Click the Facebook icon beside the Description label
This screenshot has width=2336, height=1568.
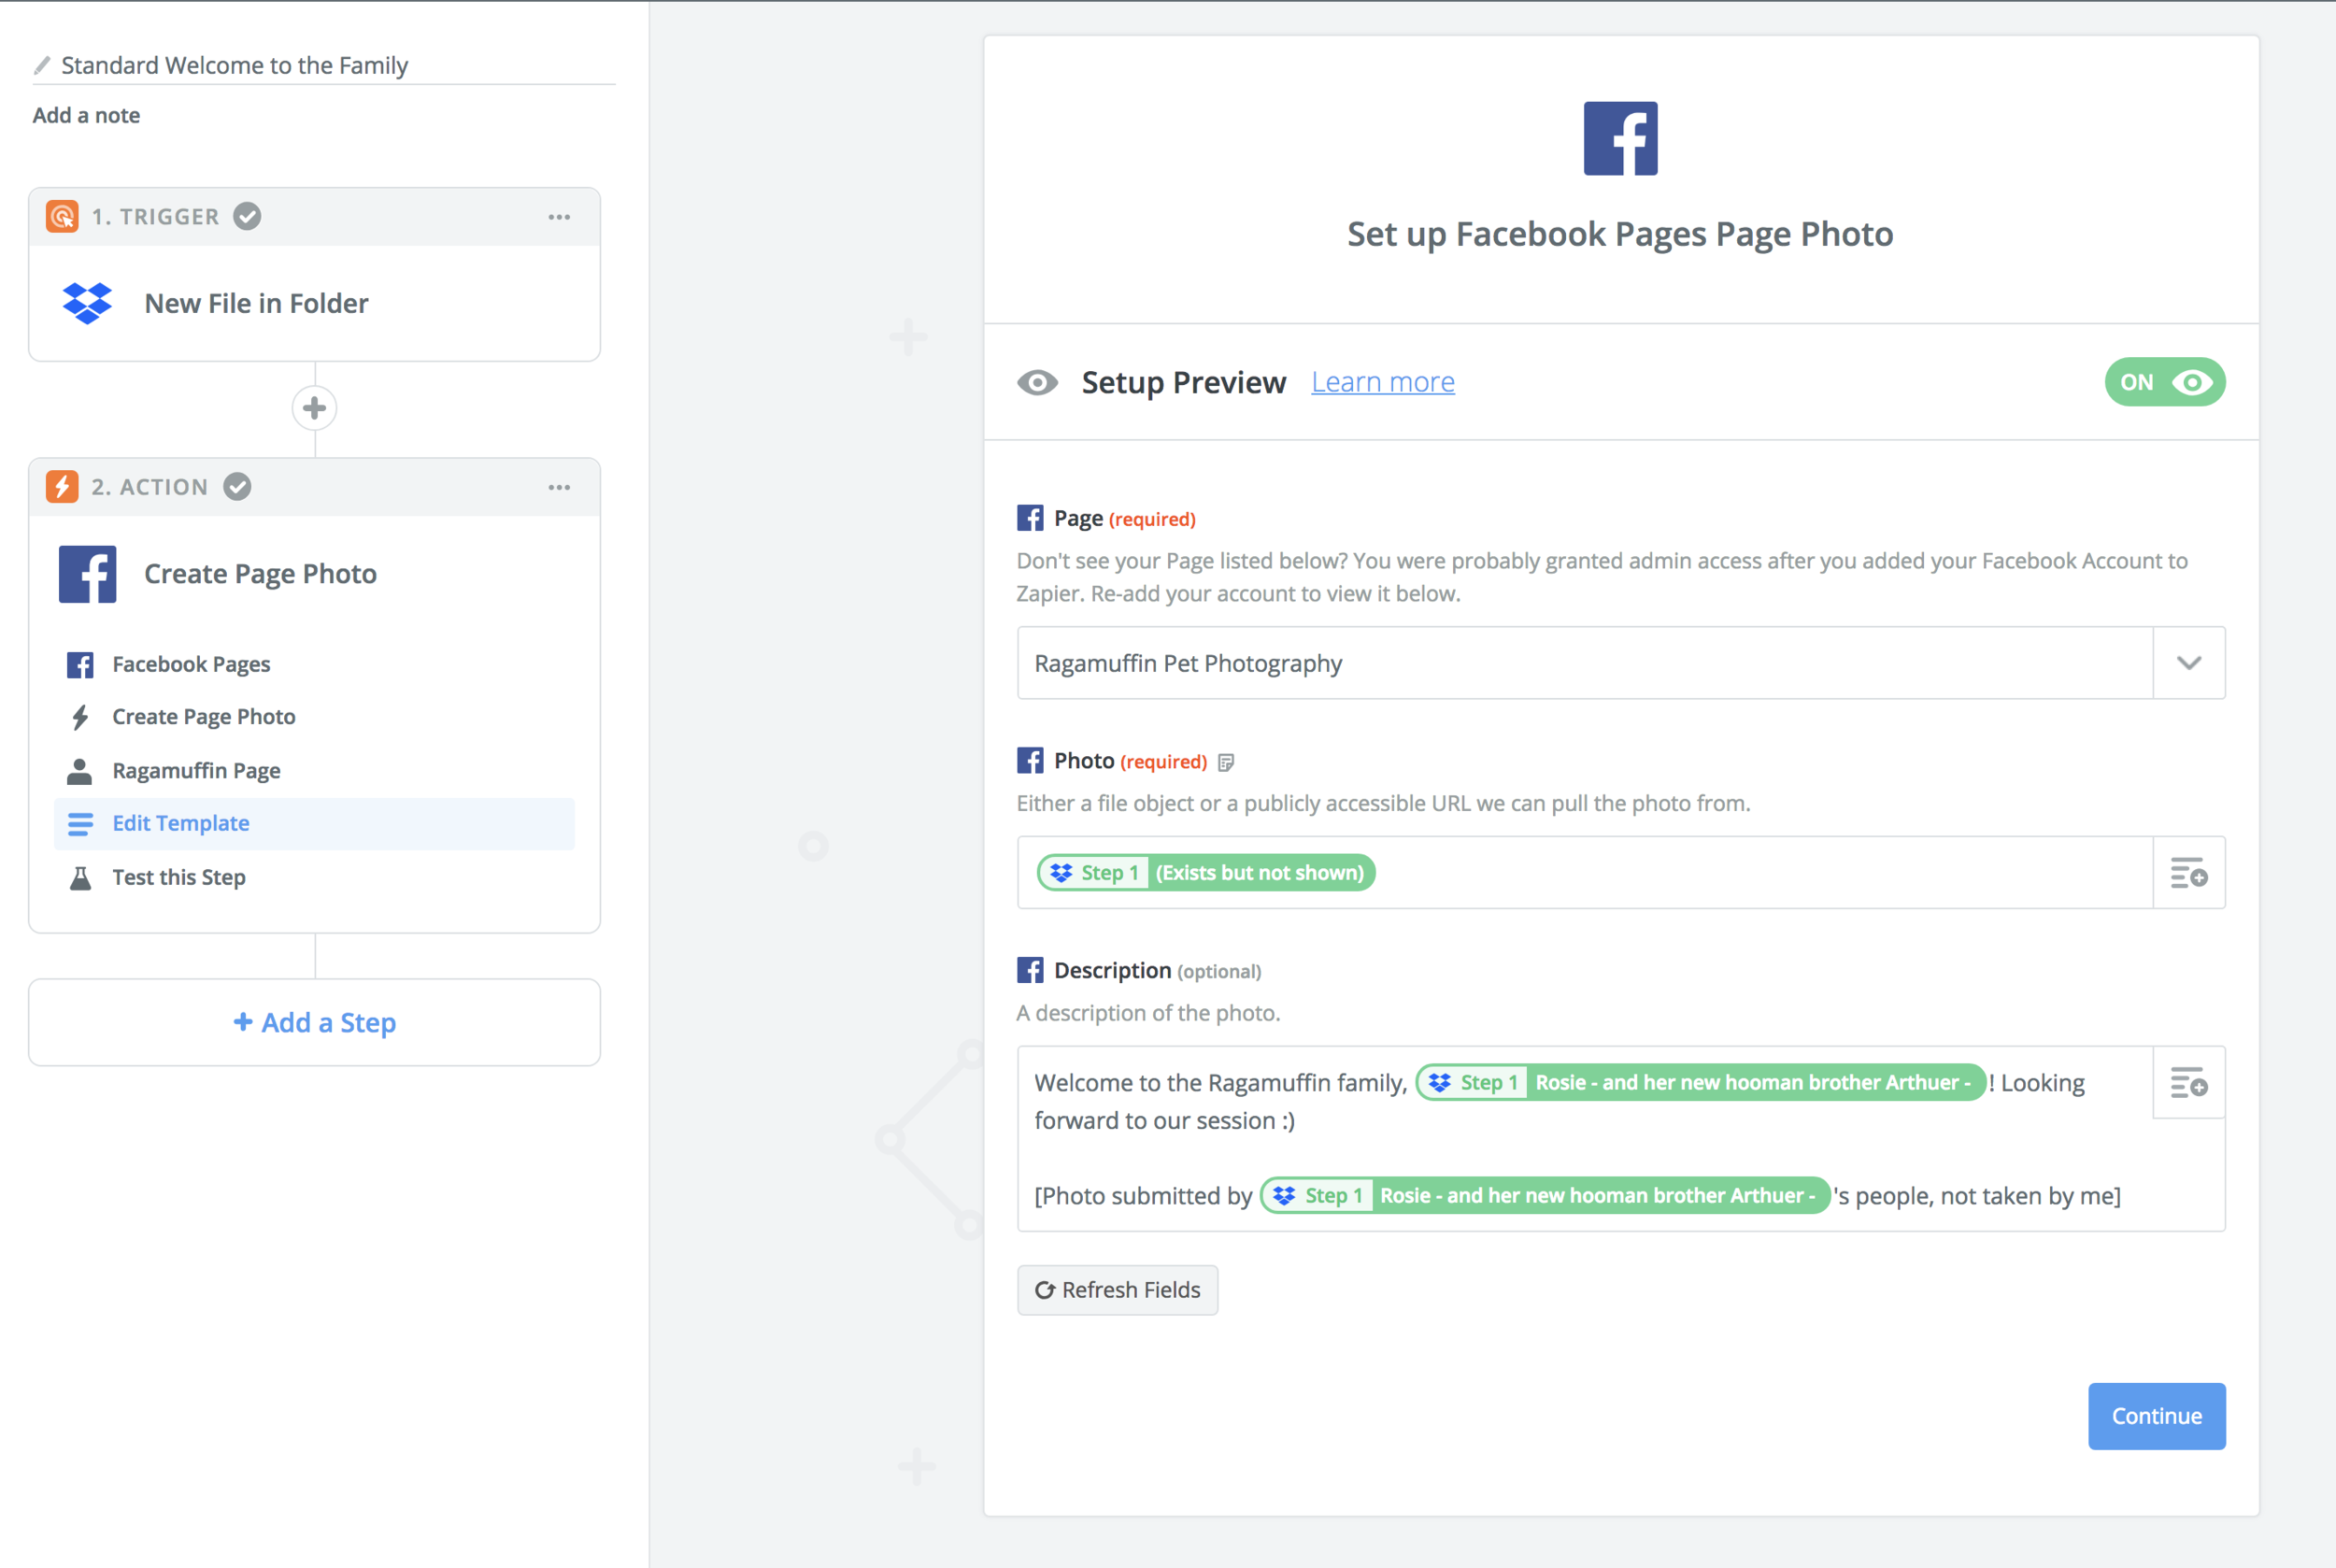tap(1030, 970)
